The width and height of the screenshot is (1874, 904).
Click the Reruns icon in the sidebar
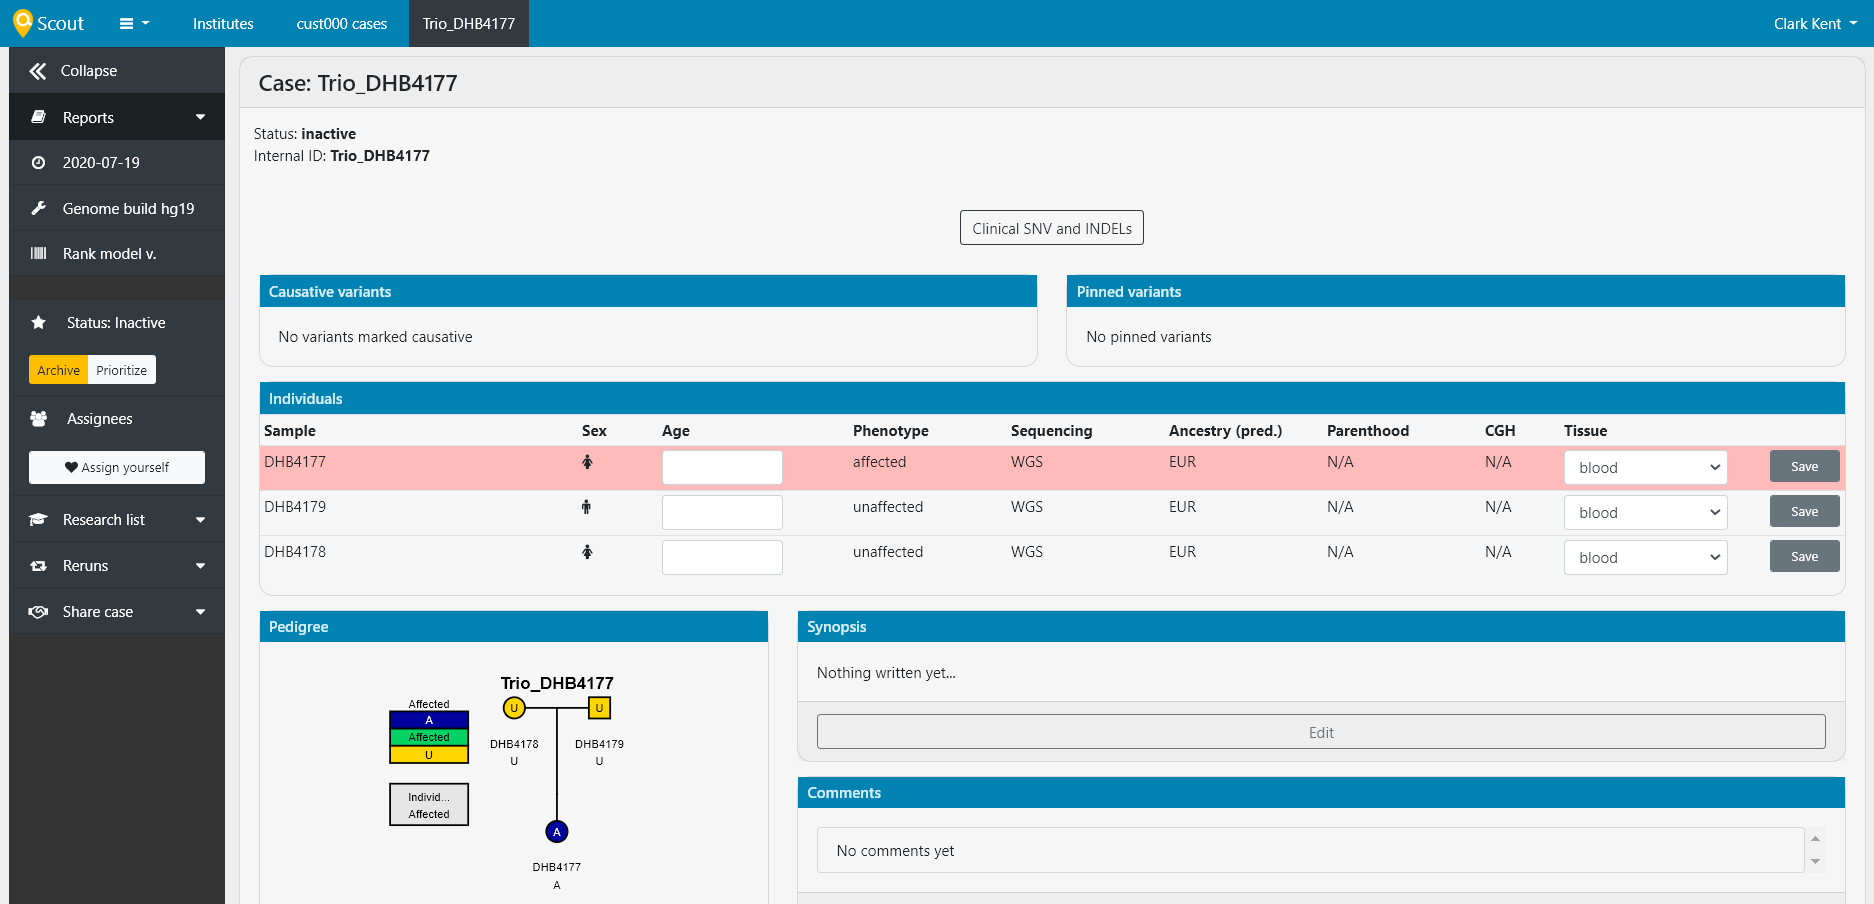point(38,565)
